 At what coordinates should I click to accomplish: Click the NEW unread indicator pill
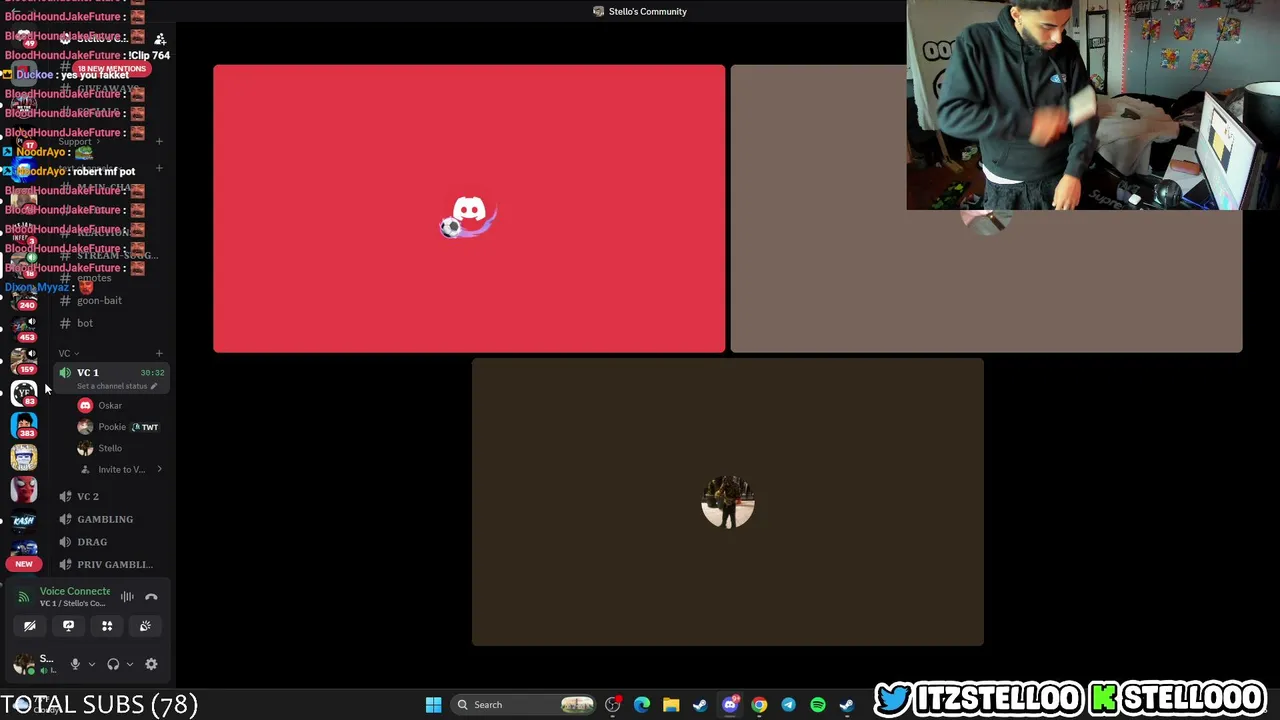[24, 564]
